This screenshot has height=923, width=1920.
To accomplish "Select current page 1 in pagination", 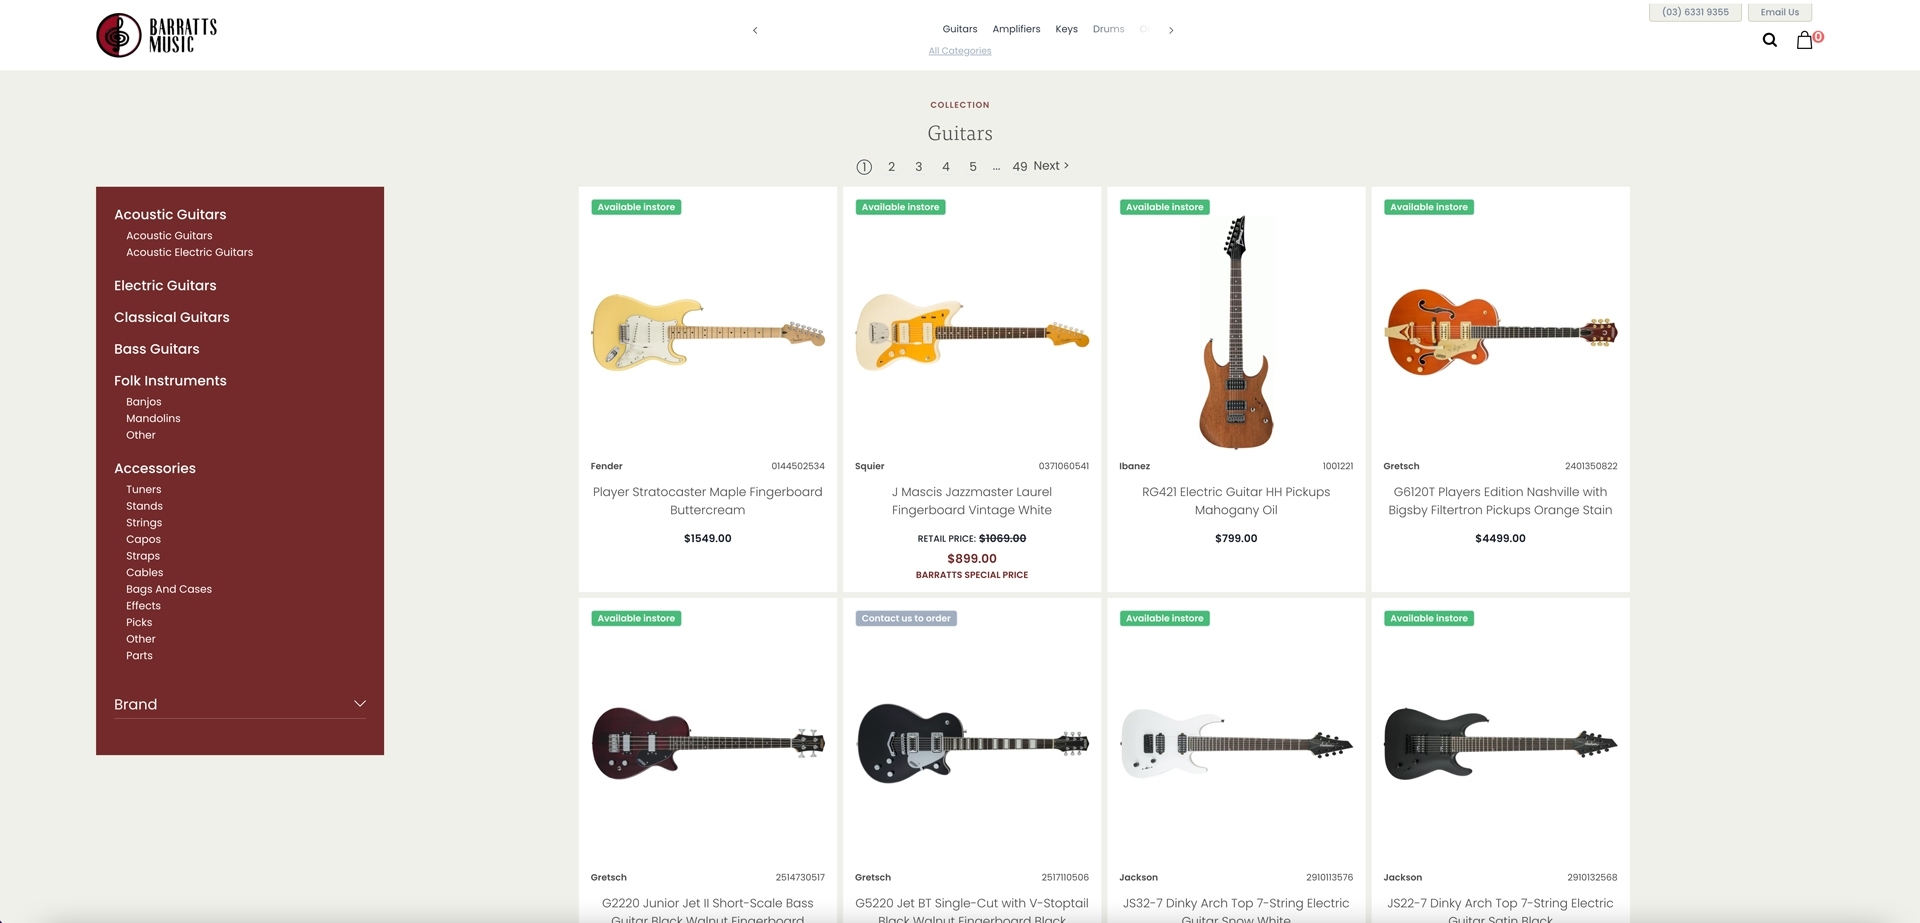I will coord(864,167).
